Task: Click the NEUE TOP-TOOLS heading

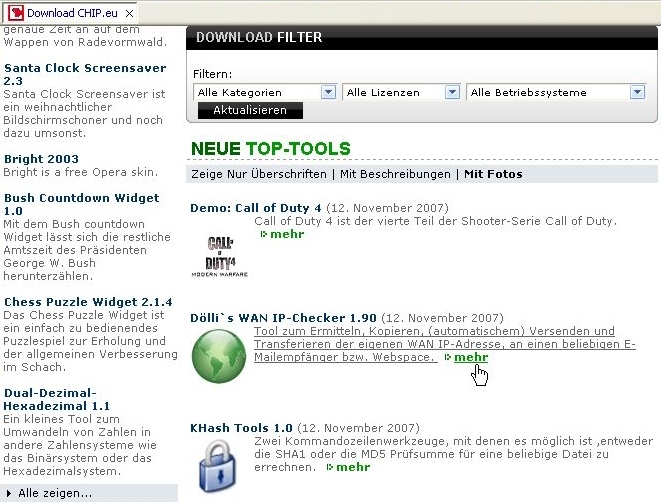Action: (x=271, y=149)
